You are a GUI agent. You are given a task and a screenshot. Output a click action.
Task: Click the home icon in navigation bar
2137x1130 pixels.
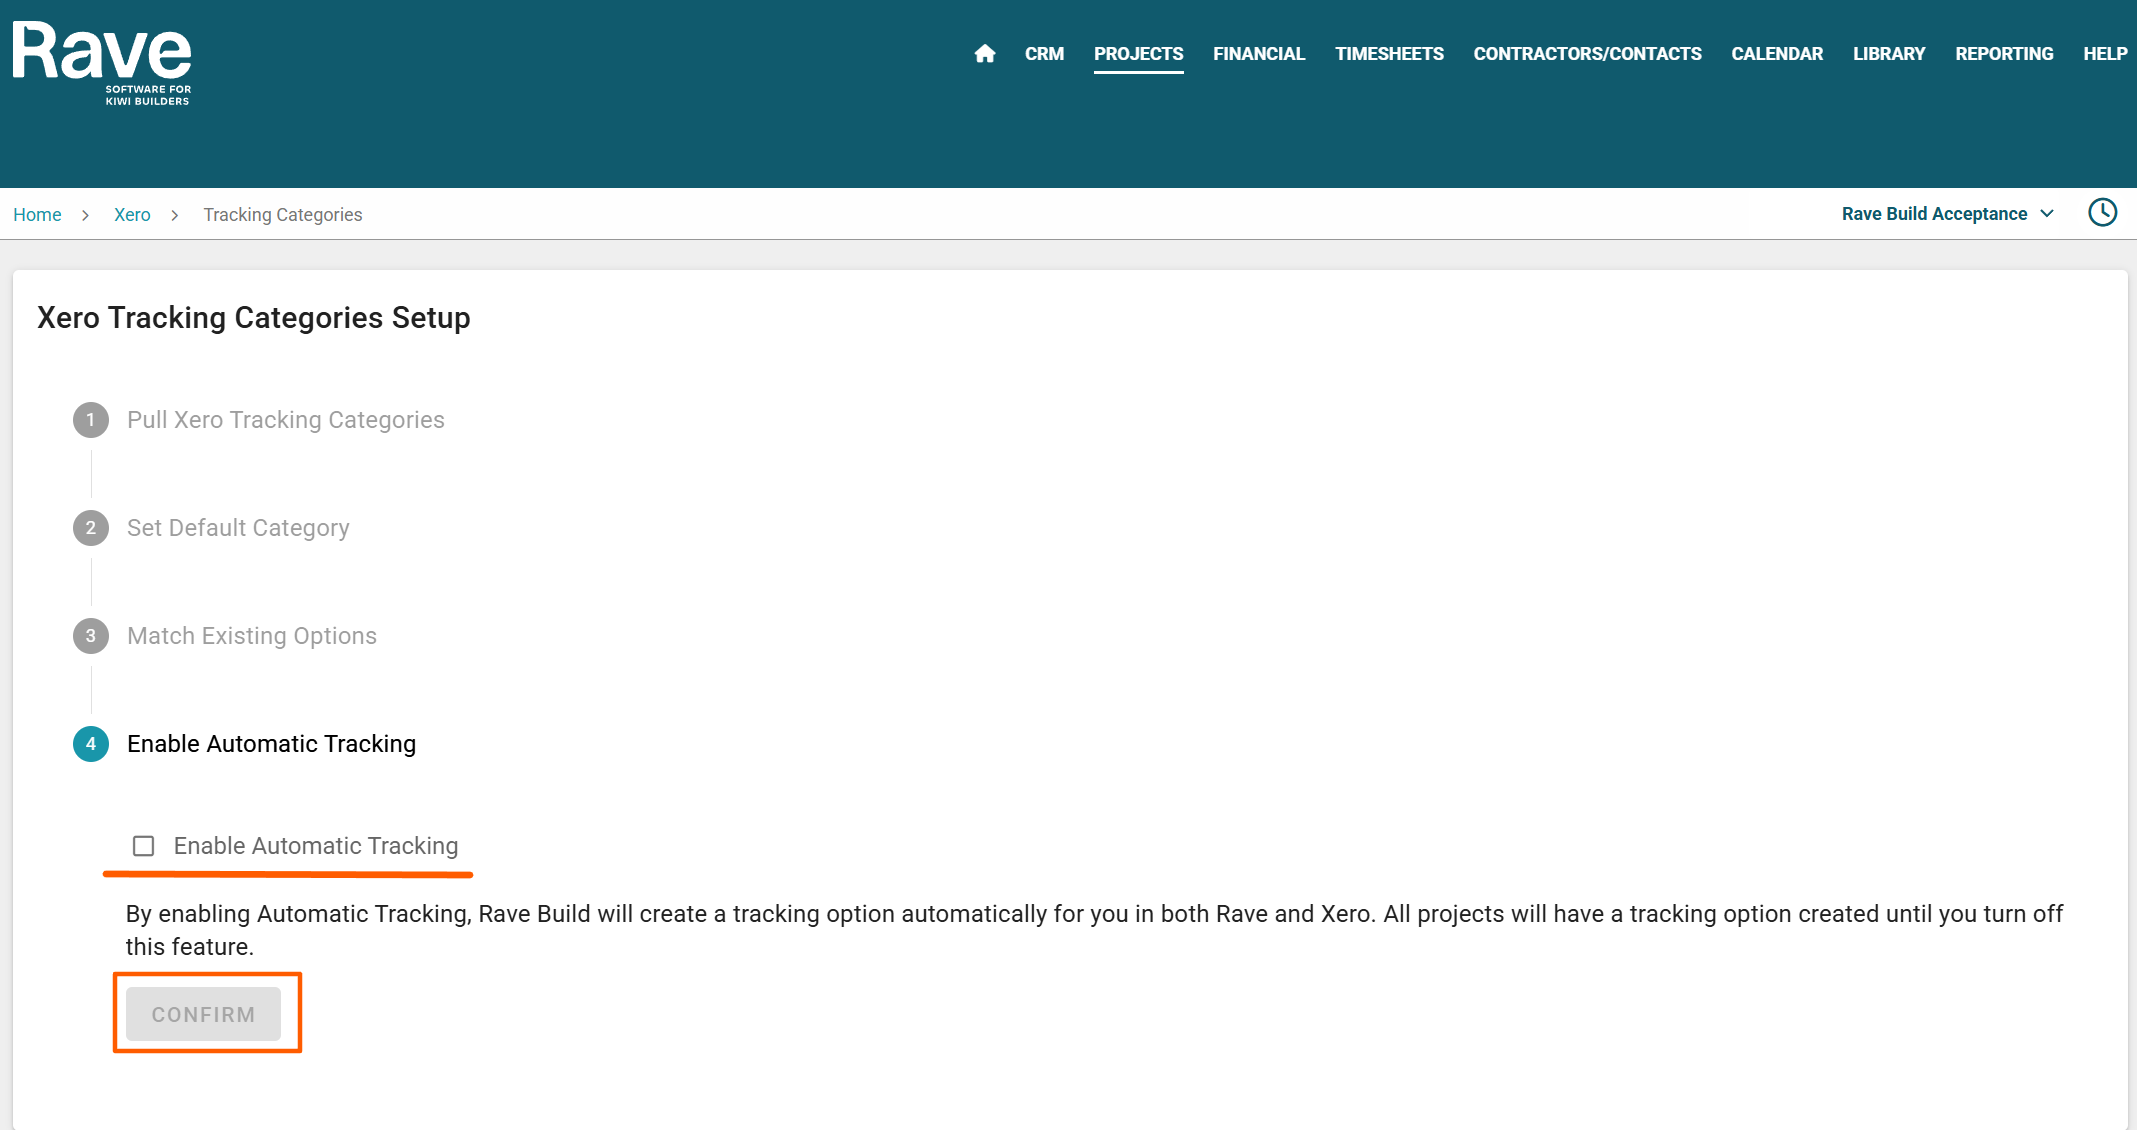984,54
